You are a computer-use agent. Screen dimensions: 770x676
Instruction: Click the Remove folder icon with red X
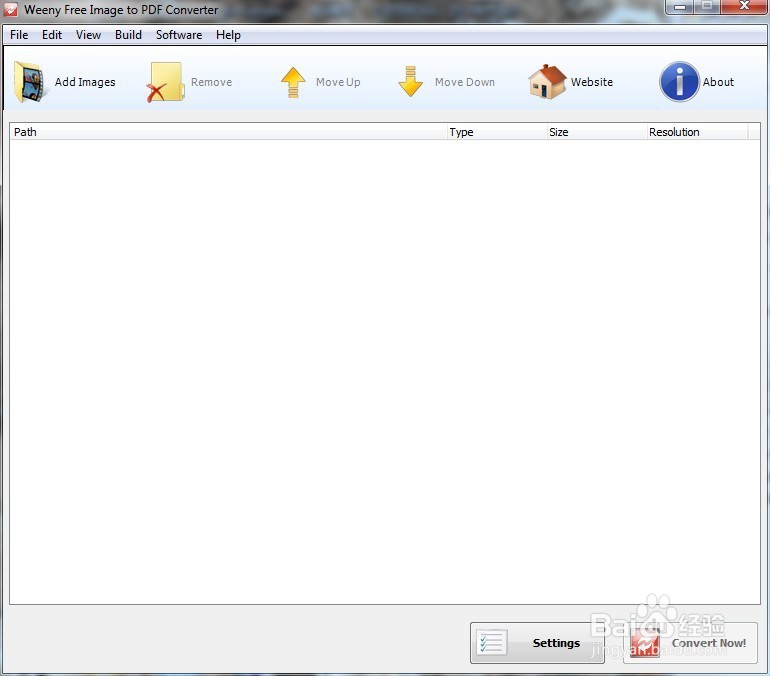pyautogui.click(x=165, y=82)
